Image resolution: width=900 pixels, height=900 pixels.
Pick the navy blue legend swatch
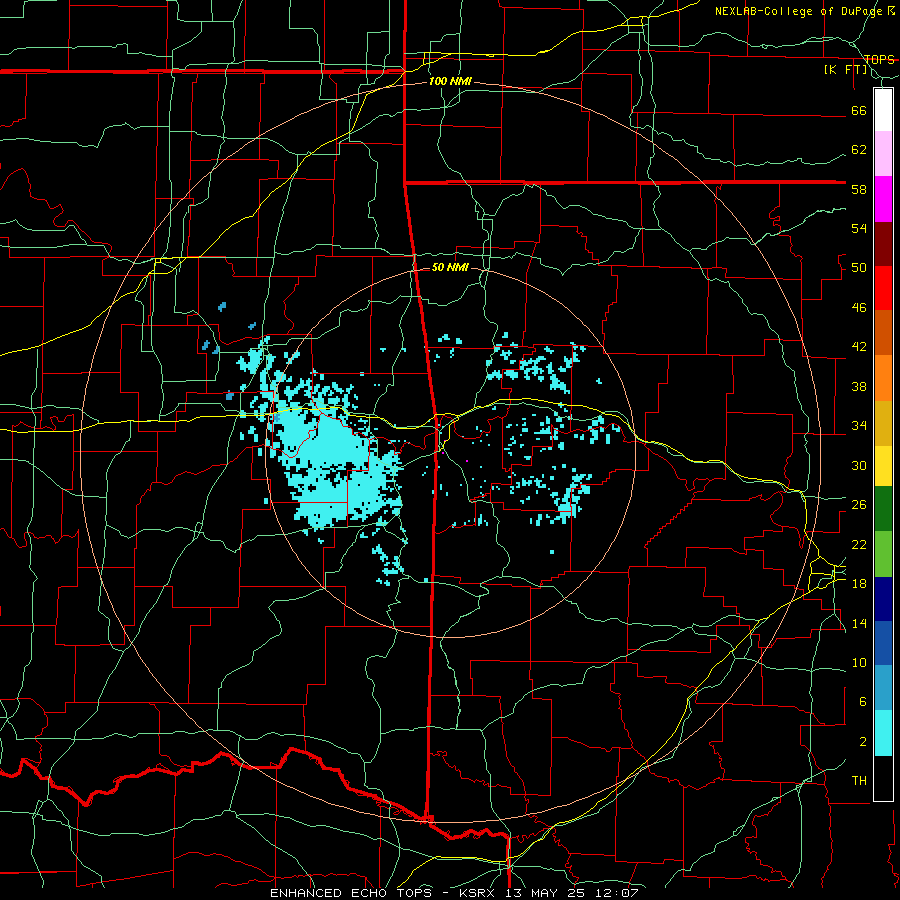883,599
